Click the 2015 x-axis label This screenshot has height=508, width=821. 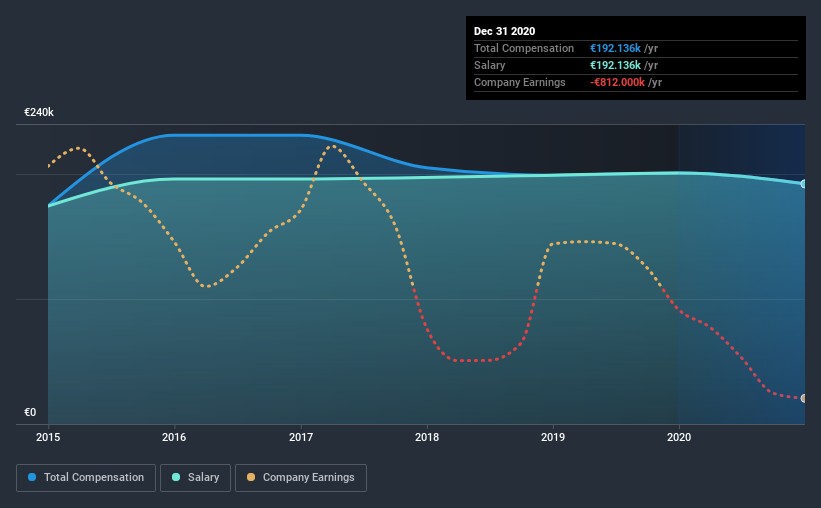pos(48,437)
